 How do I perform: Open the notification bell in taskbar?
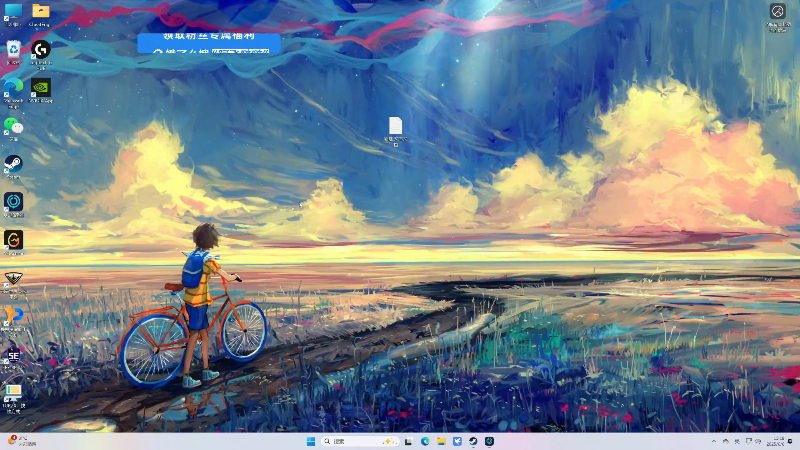(790, 441)
